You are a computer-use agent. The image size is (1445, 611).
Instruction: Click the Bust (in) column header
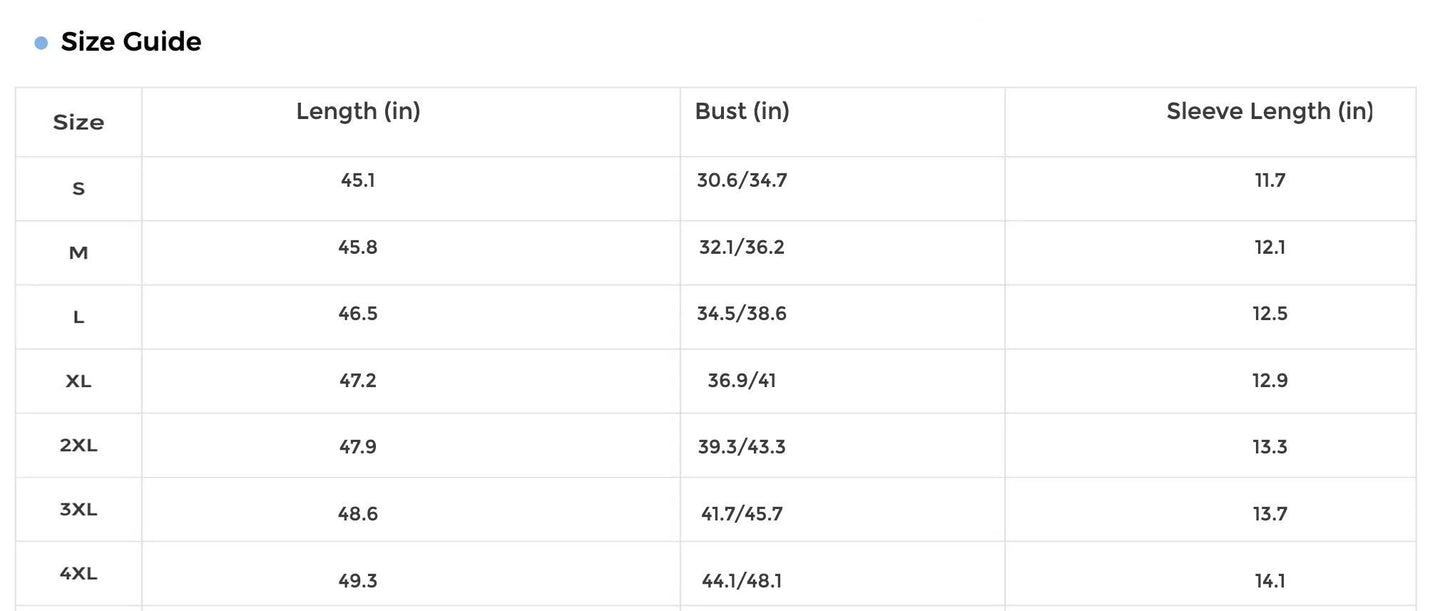(742, 111)
